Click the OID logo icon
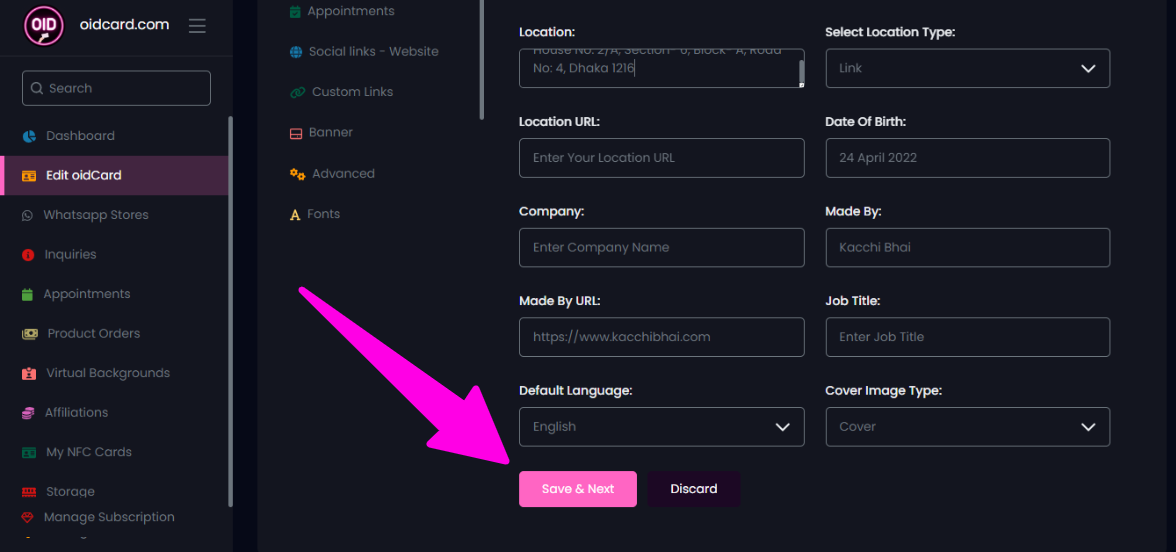 pyautogui.click(x=43, y=25)
